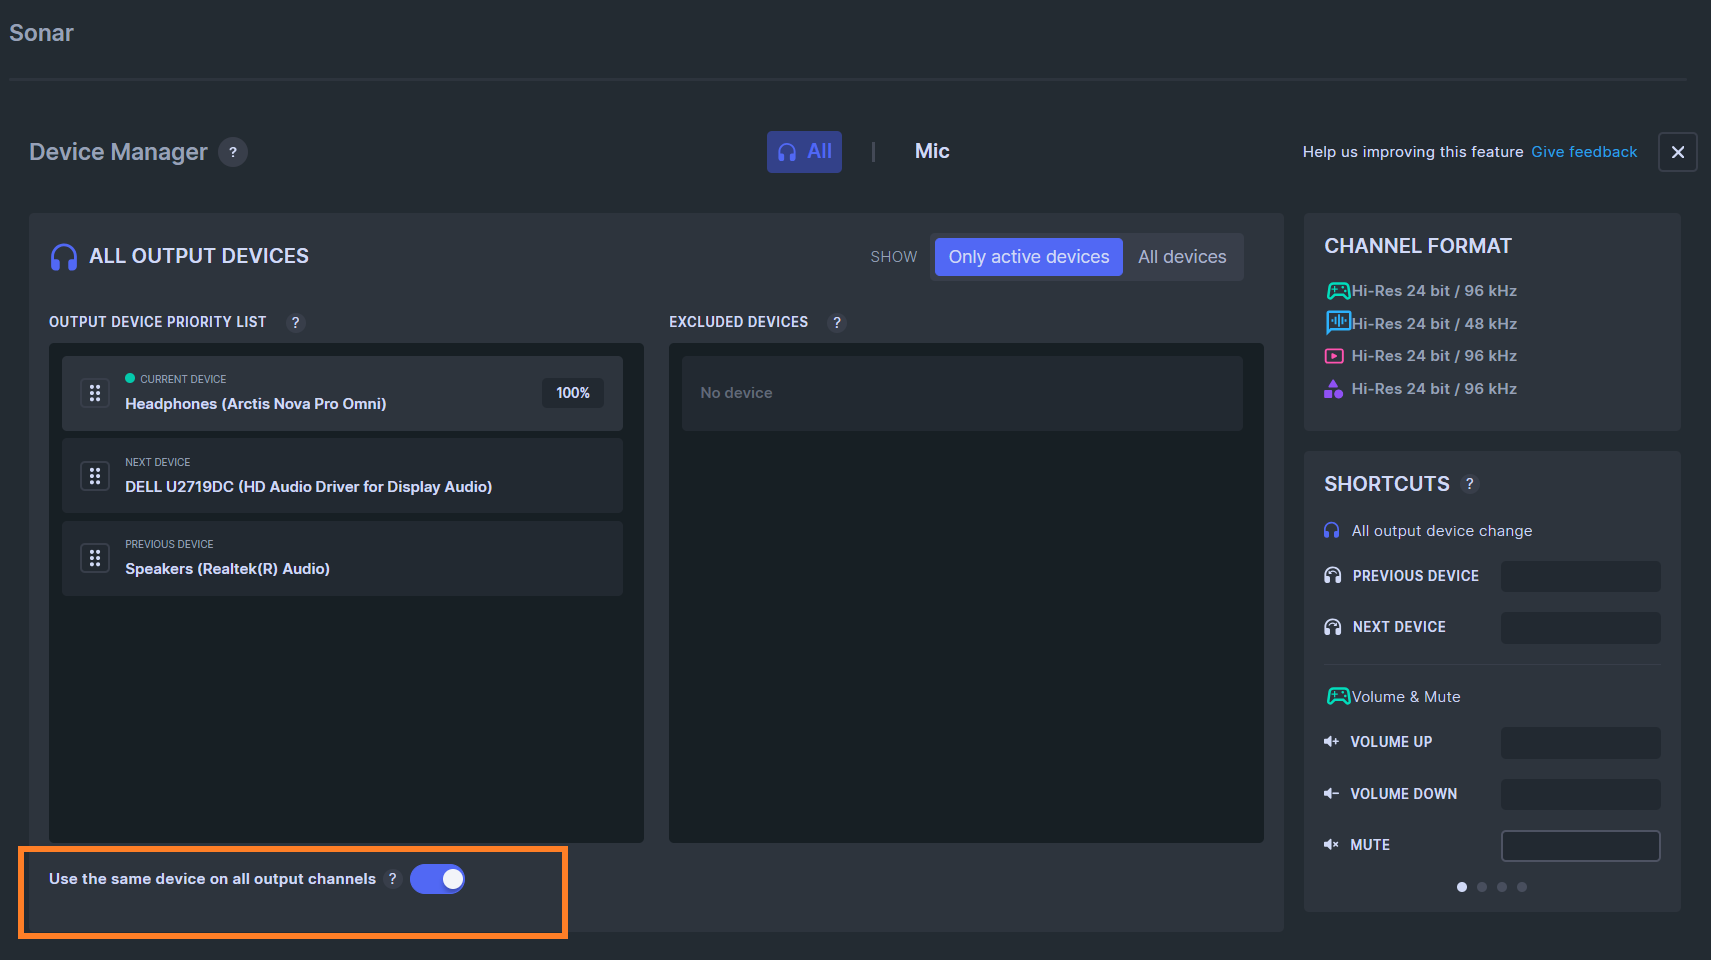
Task: Toggle same device on all output channels
Action: 437,879
